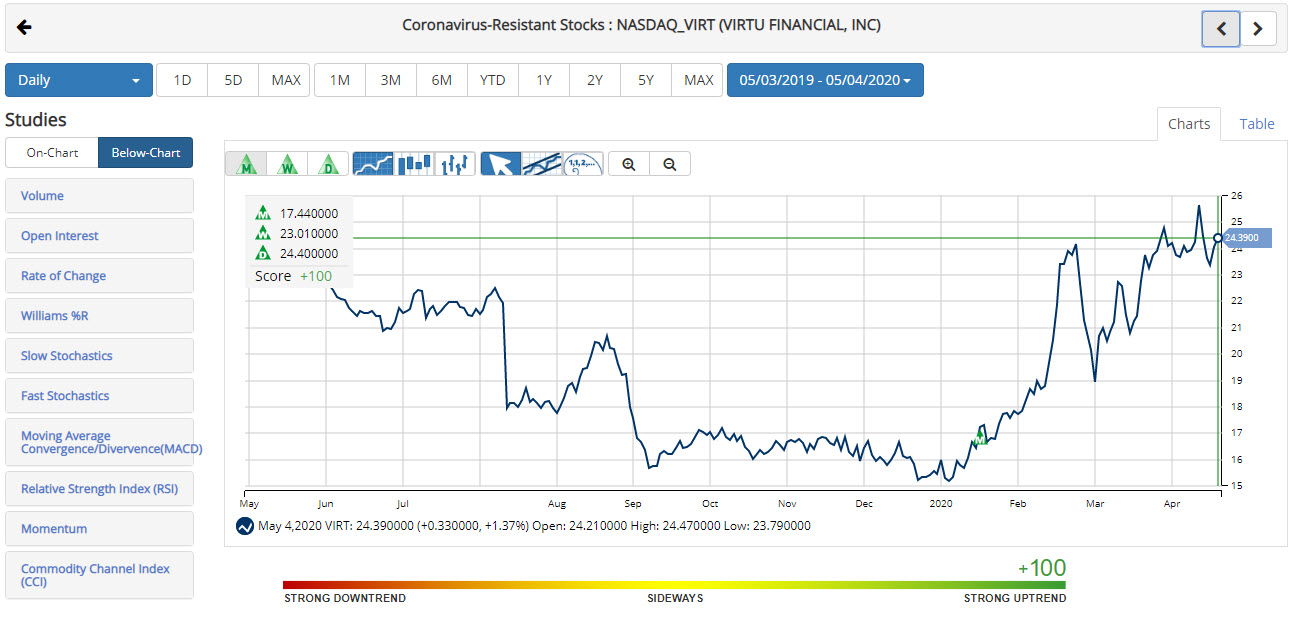Viewport: 1297px width, 625px height.
Task: Select the pointer cursor tool
Action: (x=501, y=164)
